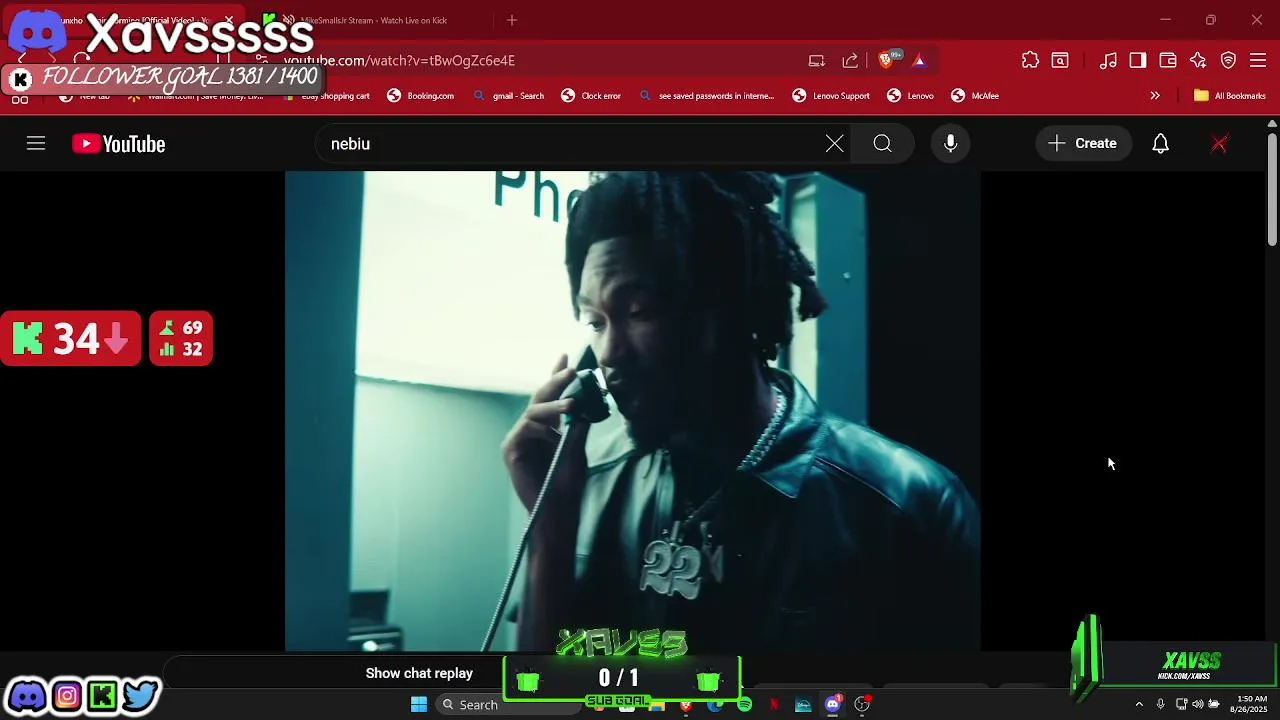Image resolution: width=1280 pixels, height=720 pixels.
Task: Open YouTube notifications bell
Action: pyautogui.click(x=1160, y=144)
